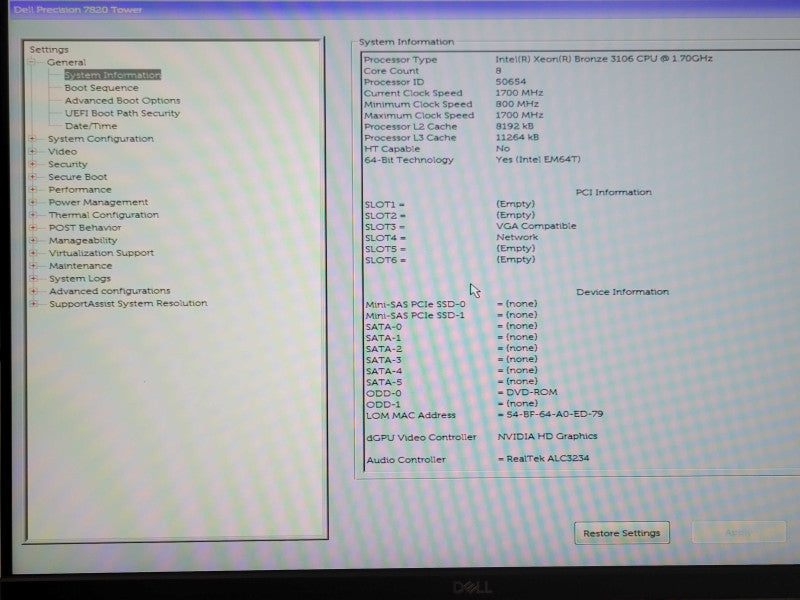Open Boot Sequence settings
The width and height of the screenshot is (800, 600).
(102, 88)
